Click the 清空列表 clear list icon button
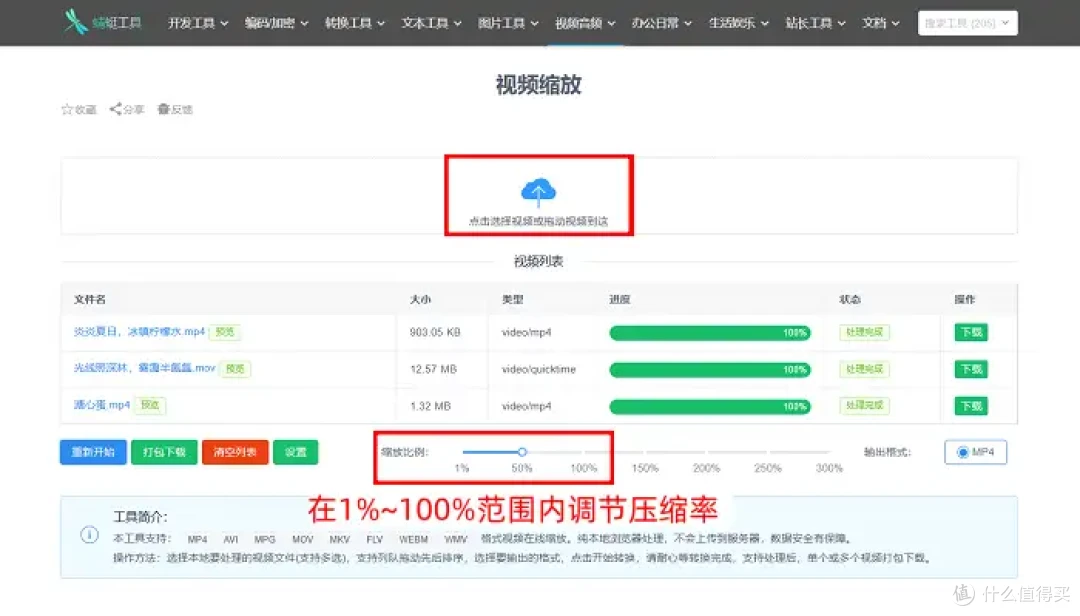This screenshot has width=1080, height=616. click(234, 452)
